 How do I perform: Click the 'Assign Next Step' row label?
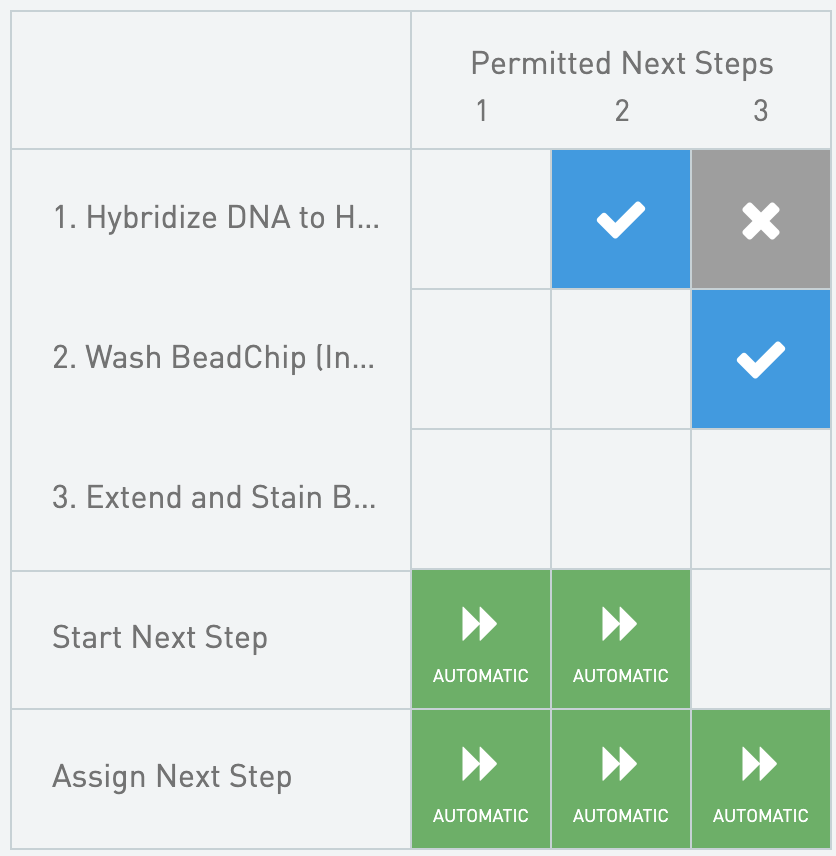(172, 777)
